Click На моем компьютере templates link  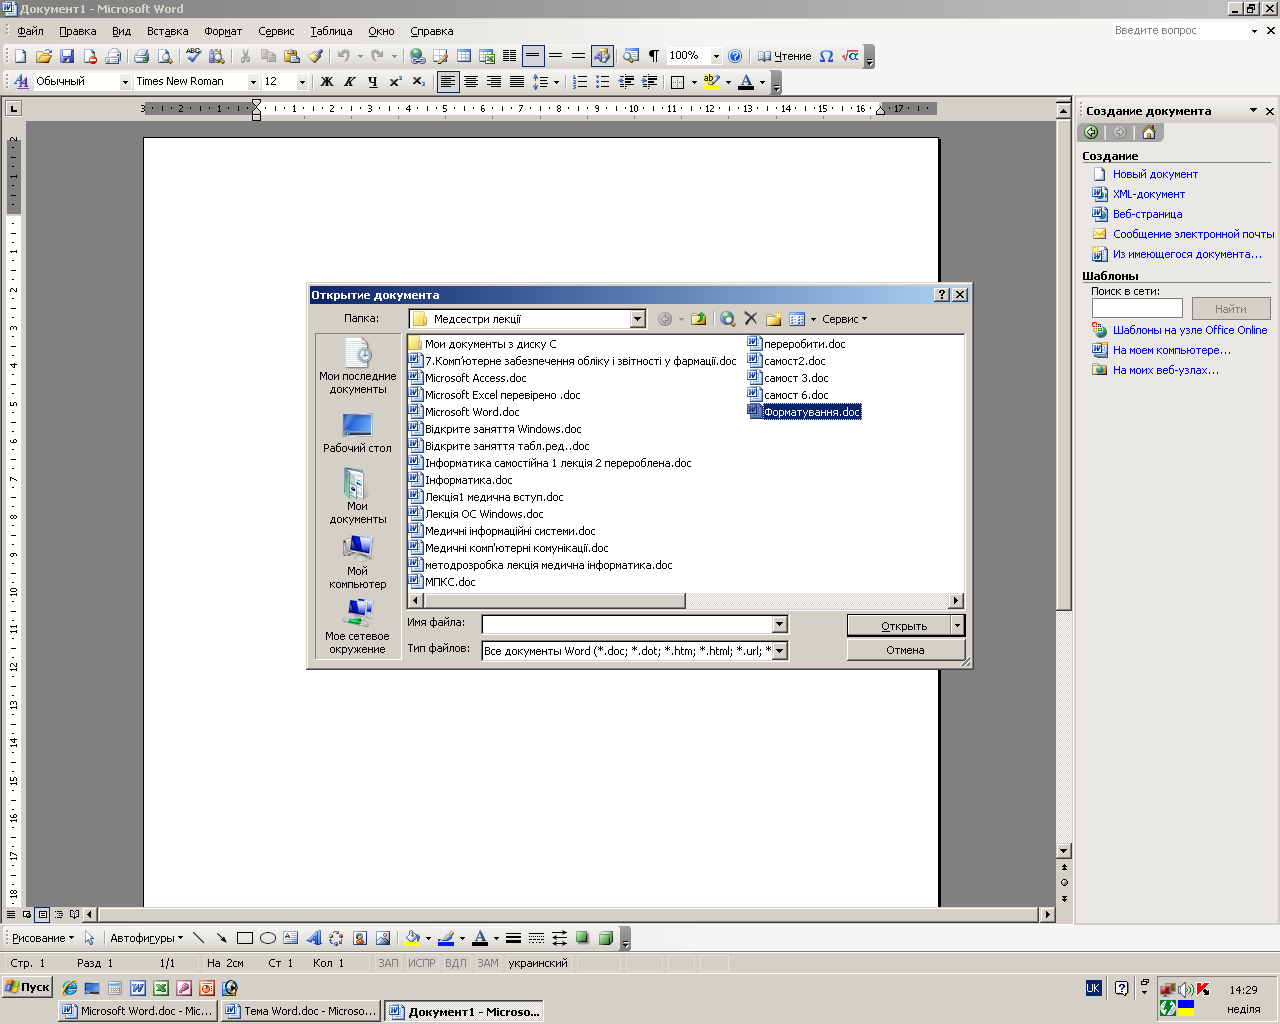point(1172,350)
